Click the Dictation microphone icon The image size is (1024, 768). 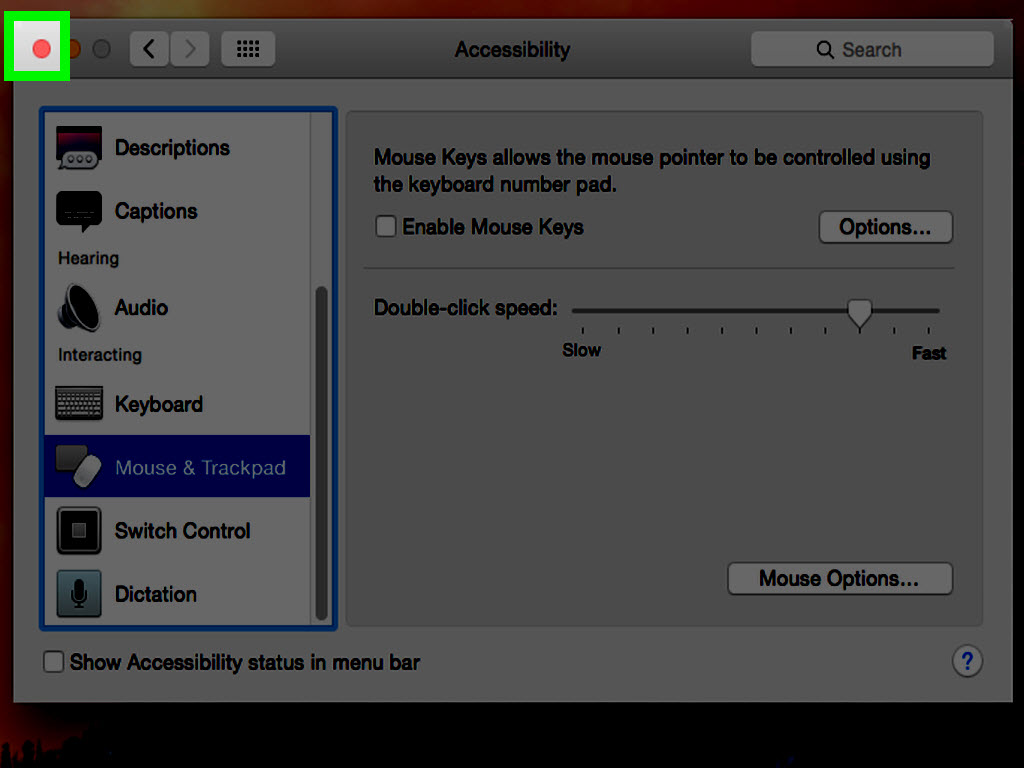[79, 594]
